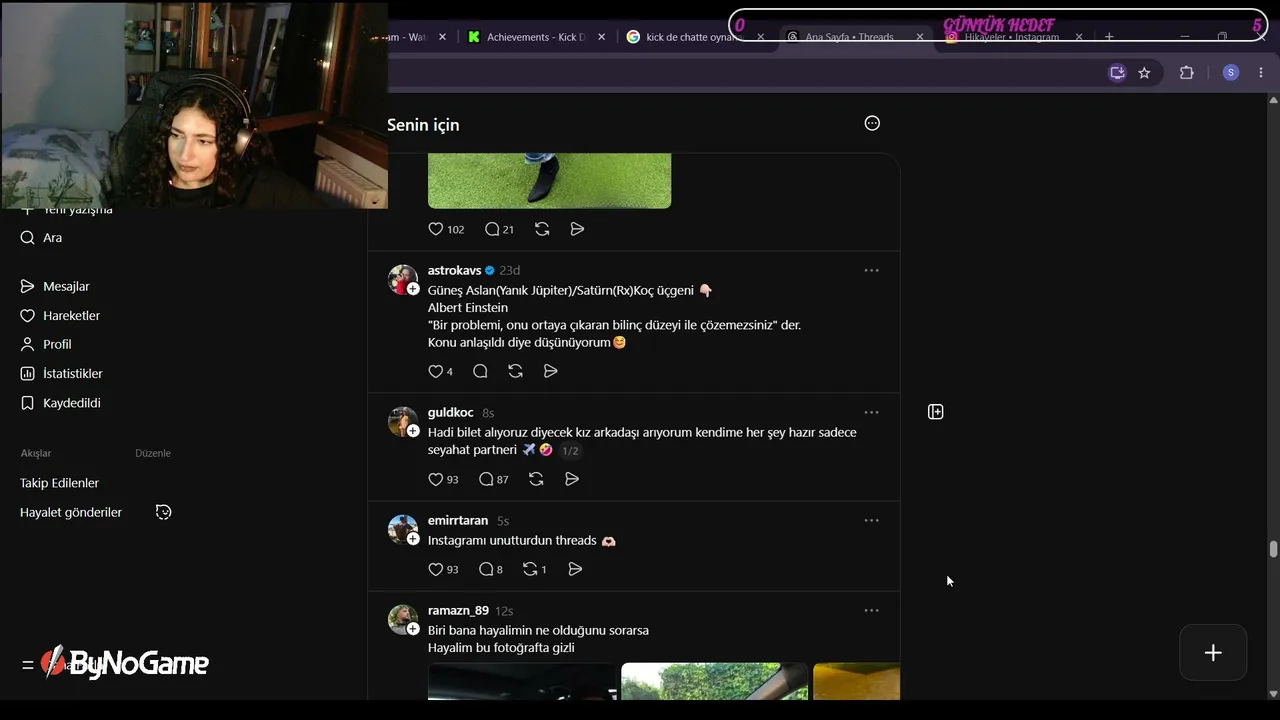Click the floating plus new thread button
This screenshot has width=1280, height=720.
tap(1213, 653)
